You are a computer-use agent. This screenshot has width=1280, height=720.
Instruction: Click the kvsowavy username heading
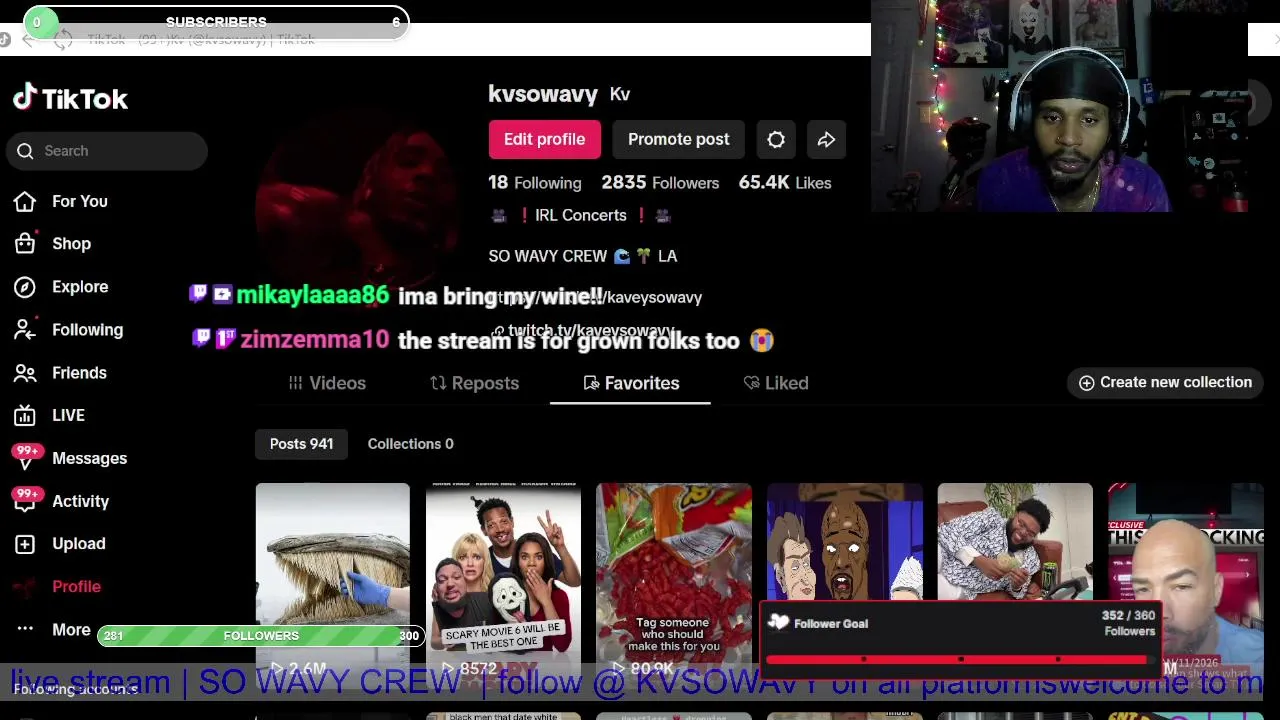pyautogui.click(x=543, y=94)
